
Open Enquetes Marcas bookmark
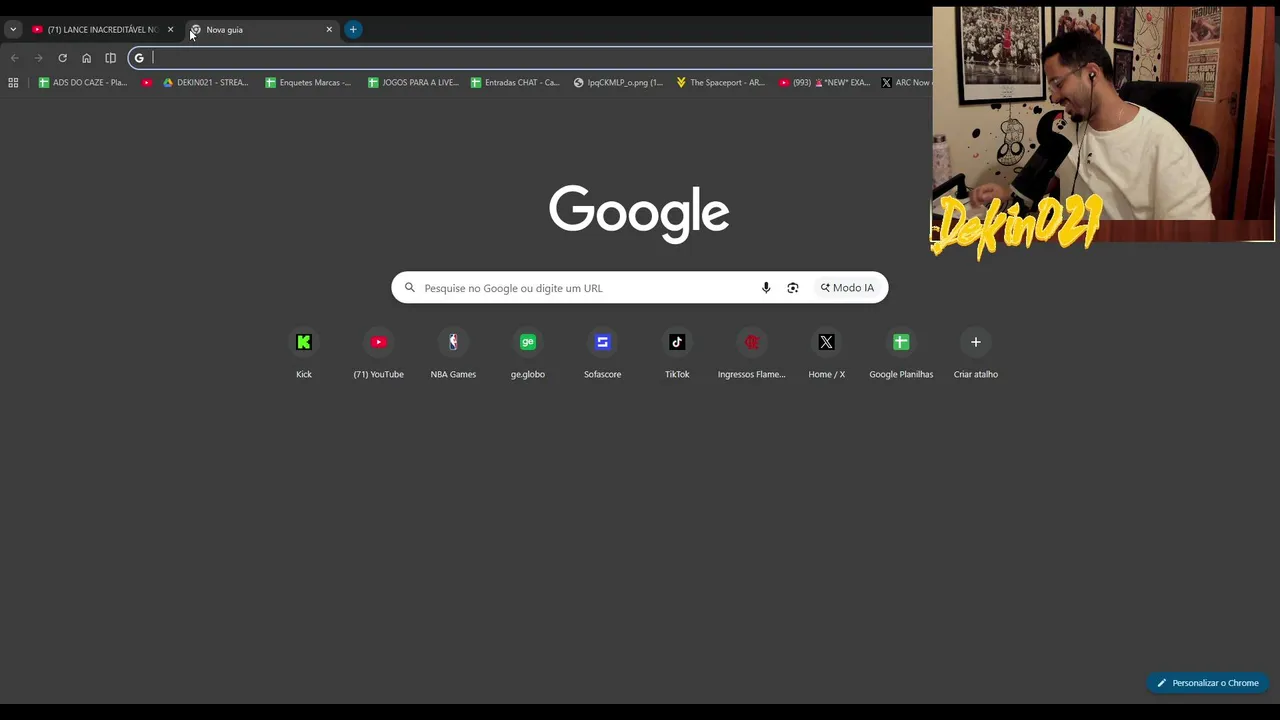tap(308, 83)
